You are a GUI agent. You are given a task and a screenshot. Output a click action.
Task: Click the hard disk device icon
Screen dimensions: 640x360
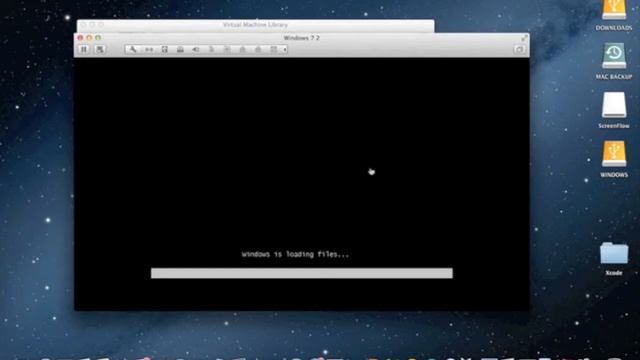click(164, 49)
